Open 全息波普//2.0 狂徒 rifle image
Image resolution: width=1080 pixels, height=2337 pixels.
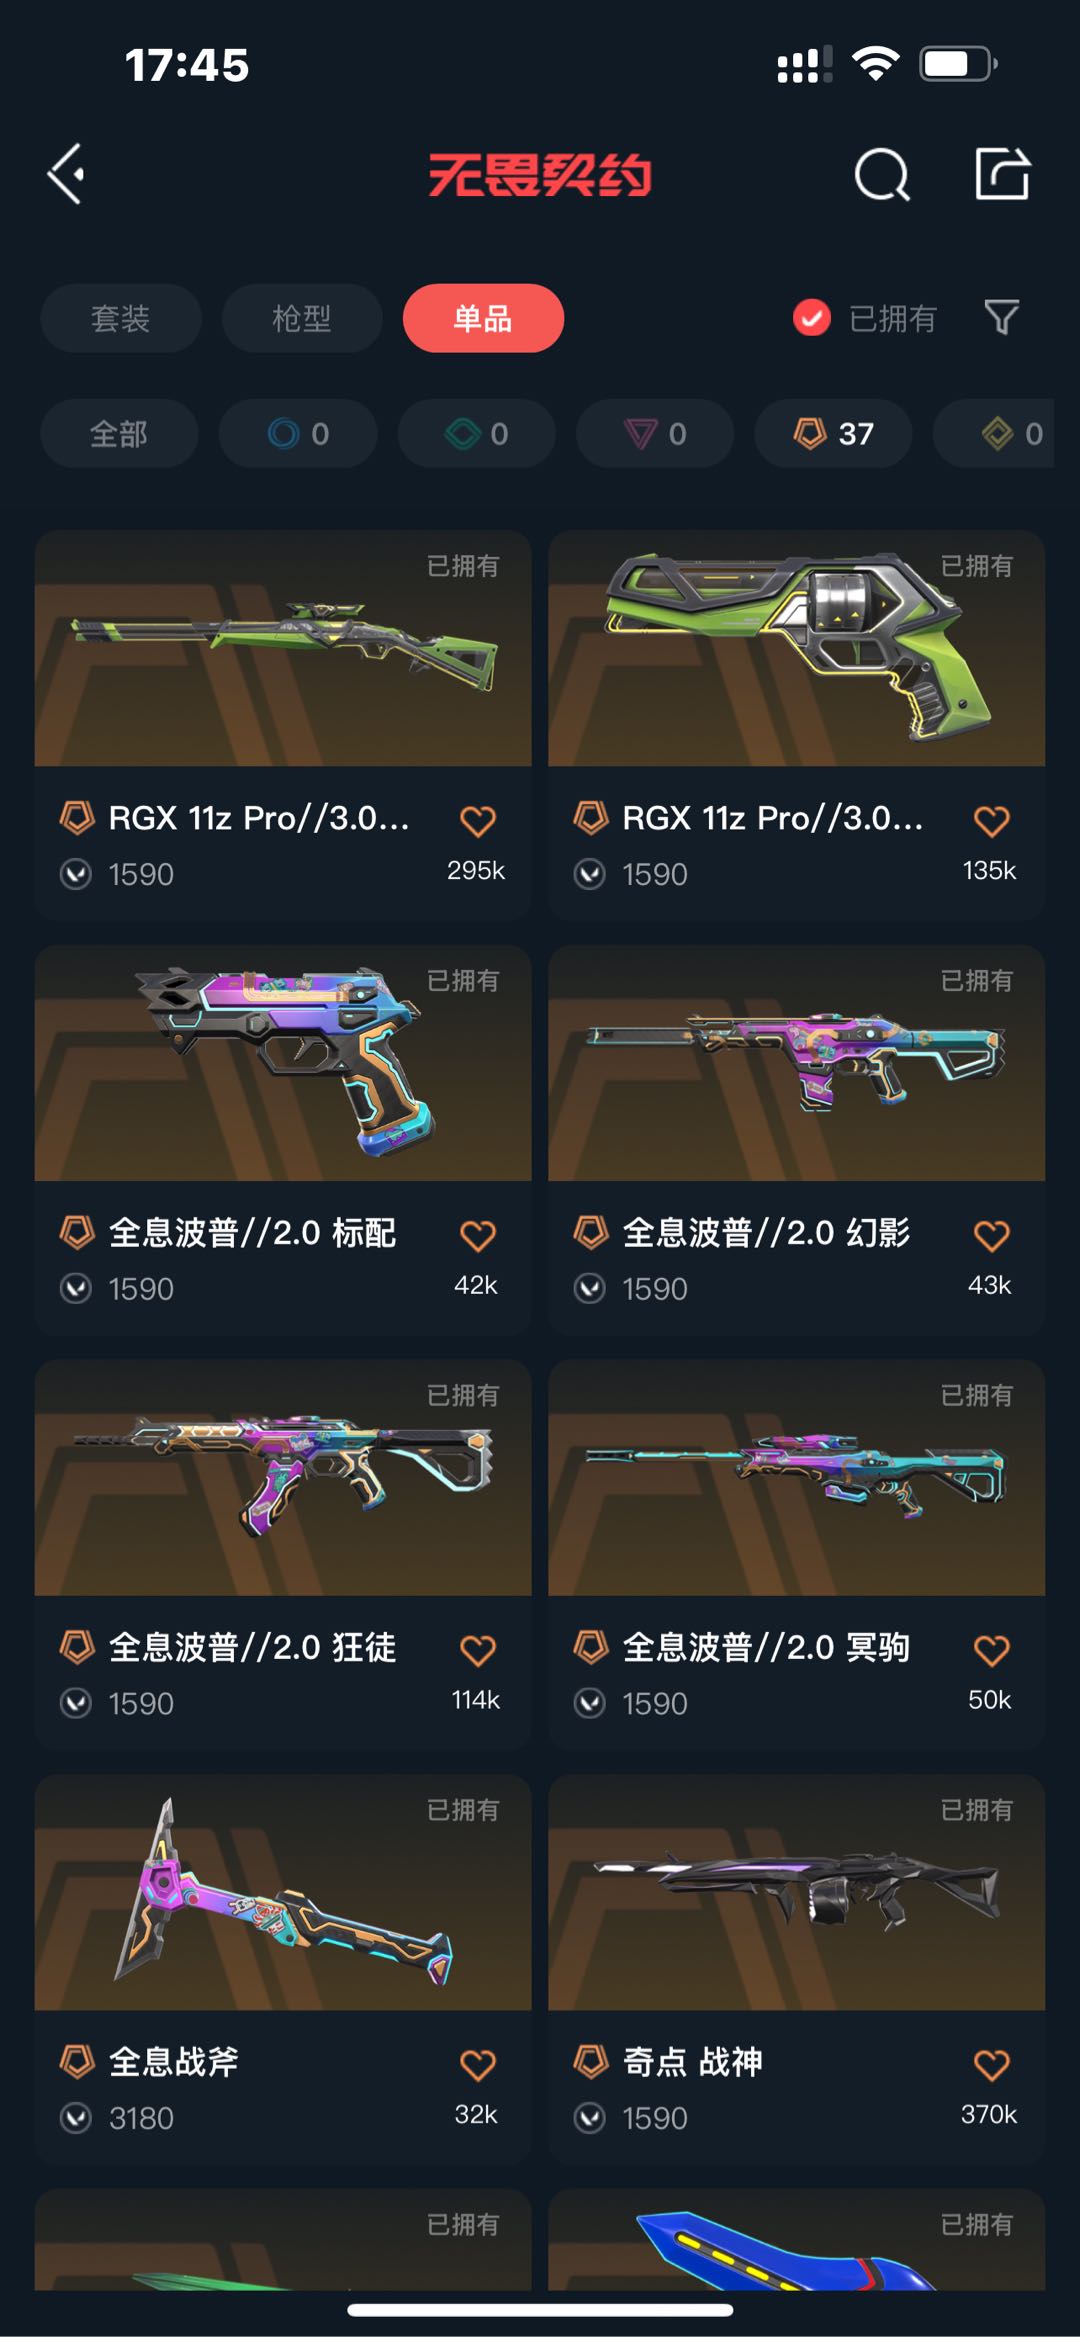pos(283,1477)
